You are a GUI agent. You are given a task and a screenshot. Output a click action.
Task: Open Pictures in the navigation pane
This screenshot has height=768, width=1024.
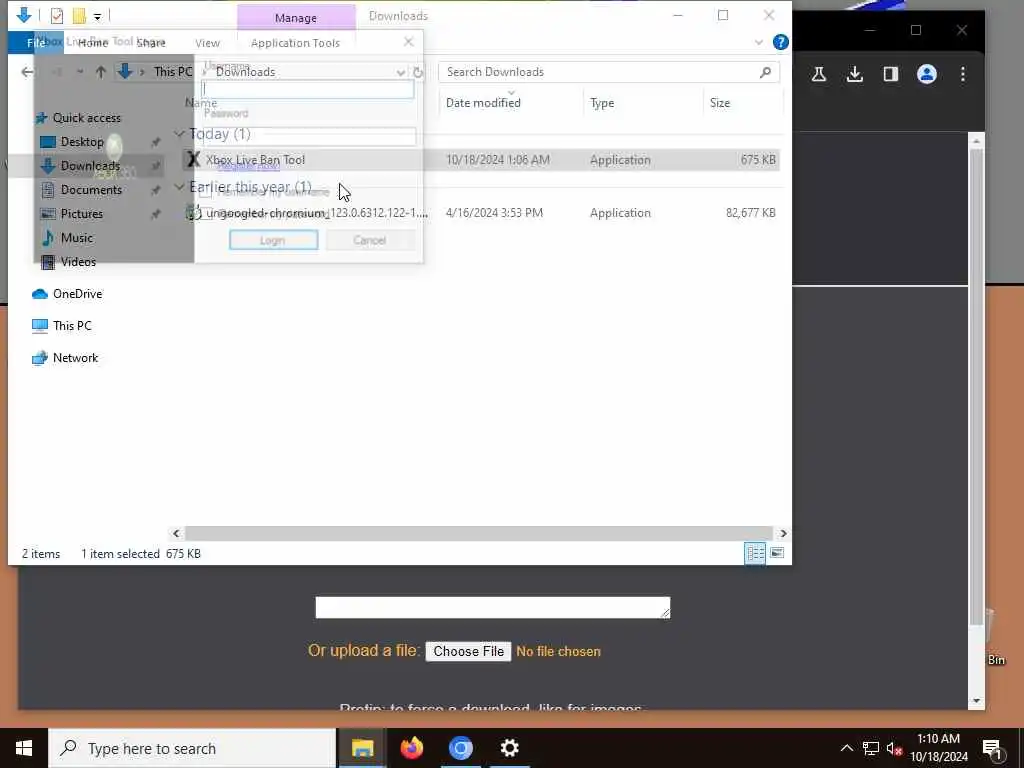click(81, 214)
